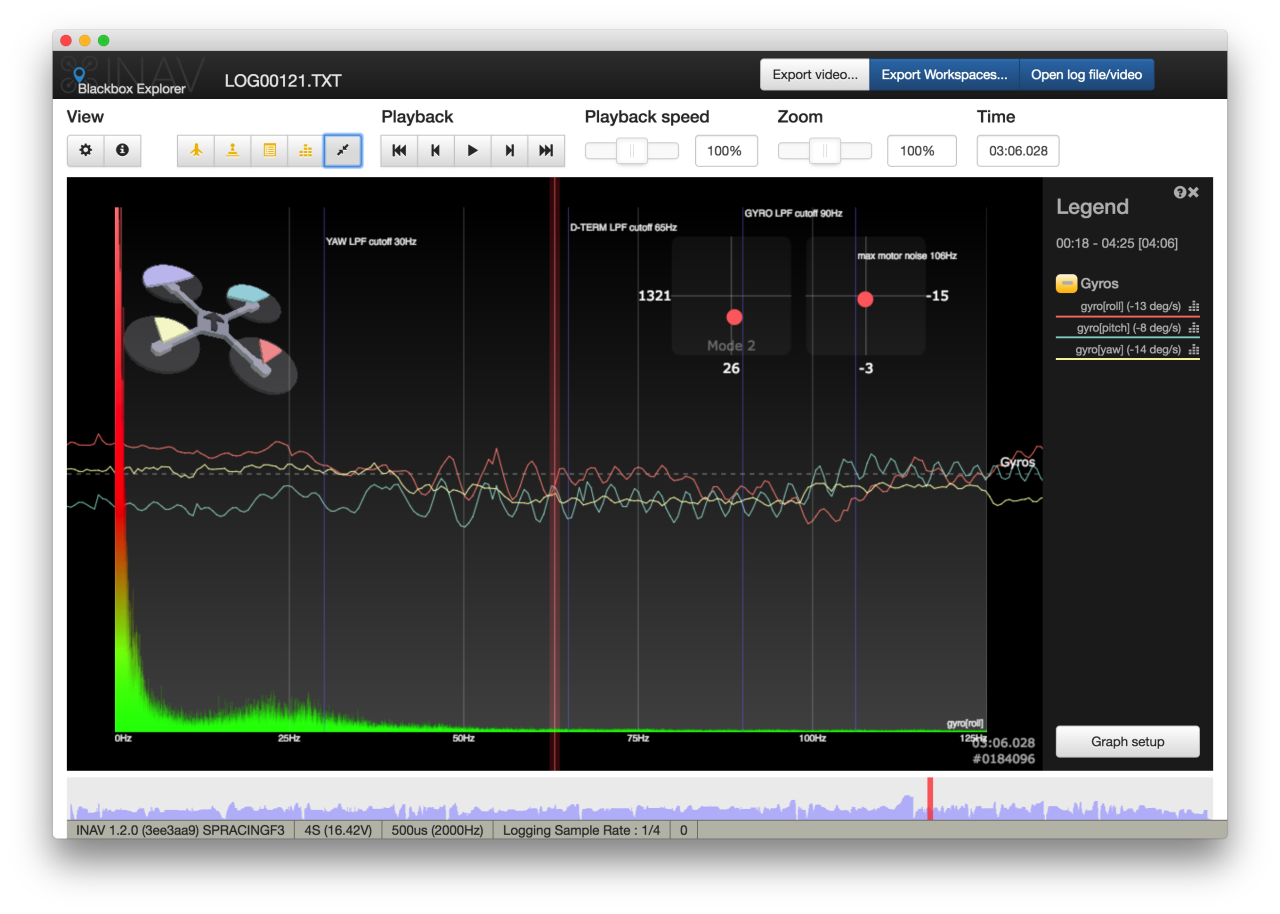Jump to log end

pyautogui.click(x=546, y=151)
